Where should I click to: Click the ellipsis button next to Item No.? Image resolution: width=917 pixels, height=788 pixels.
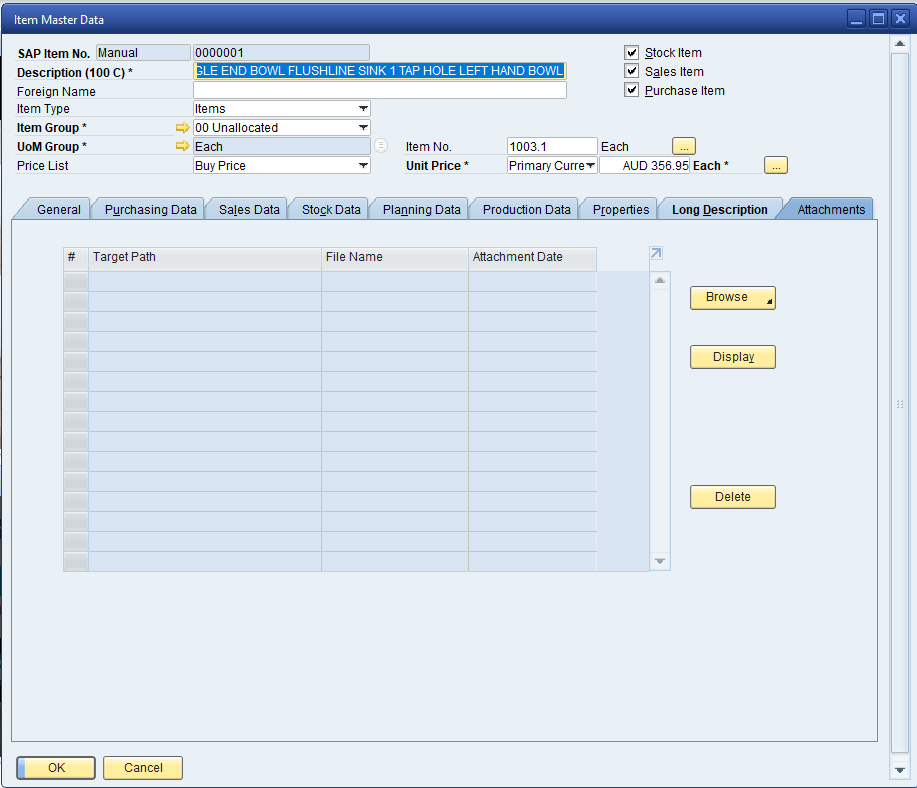pos(683,146)
